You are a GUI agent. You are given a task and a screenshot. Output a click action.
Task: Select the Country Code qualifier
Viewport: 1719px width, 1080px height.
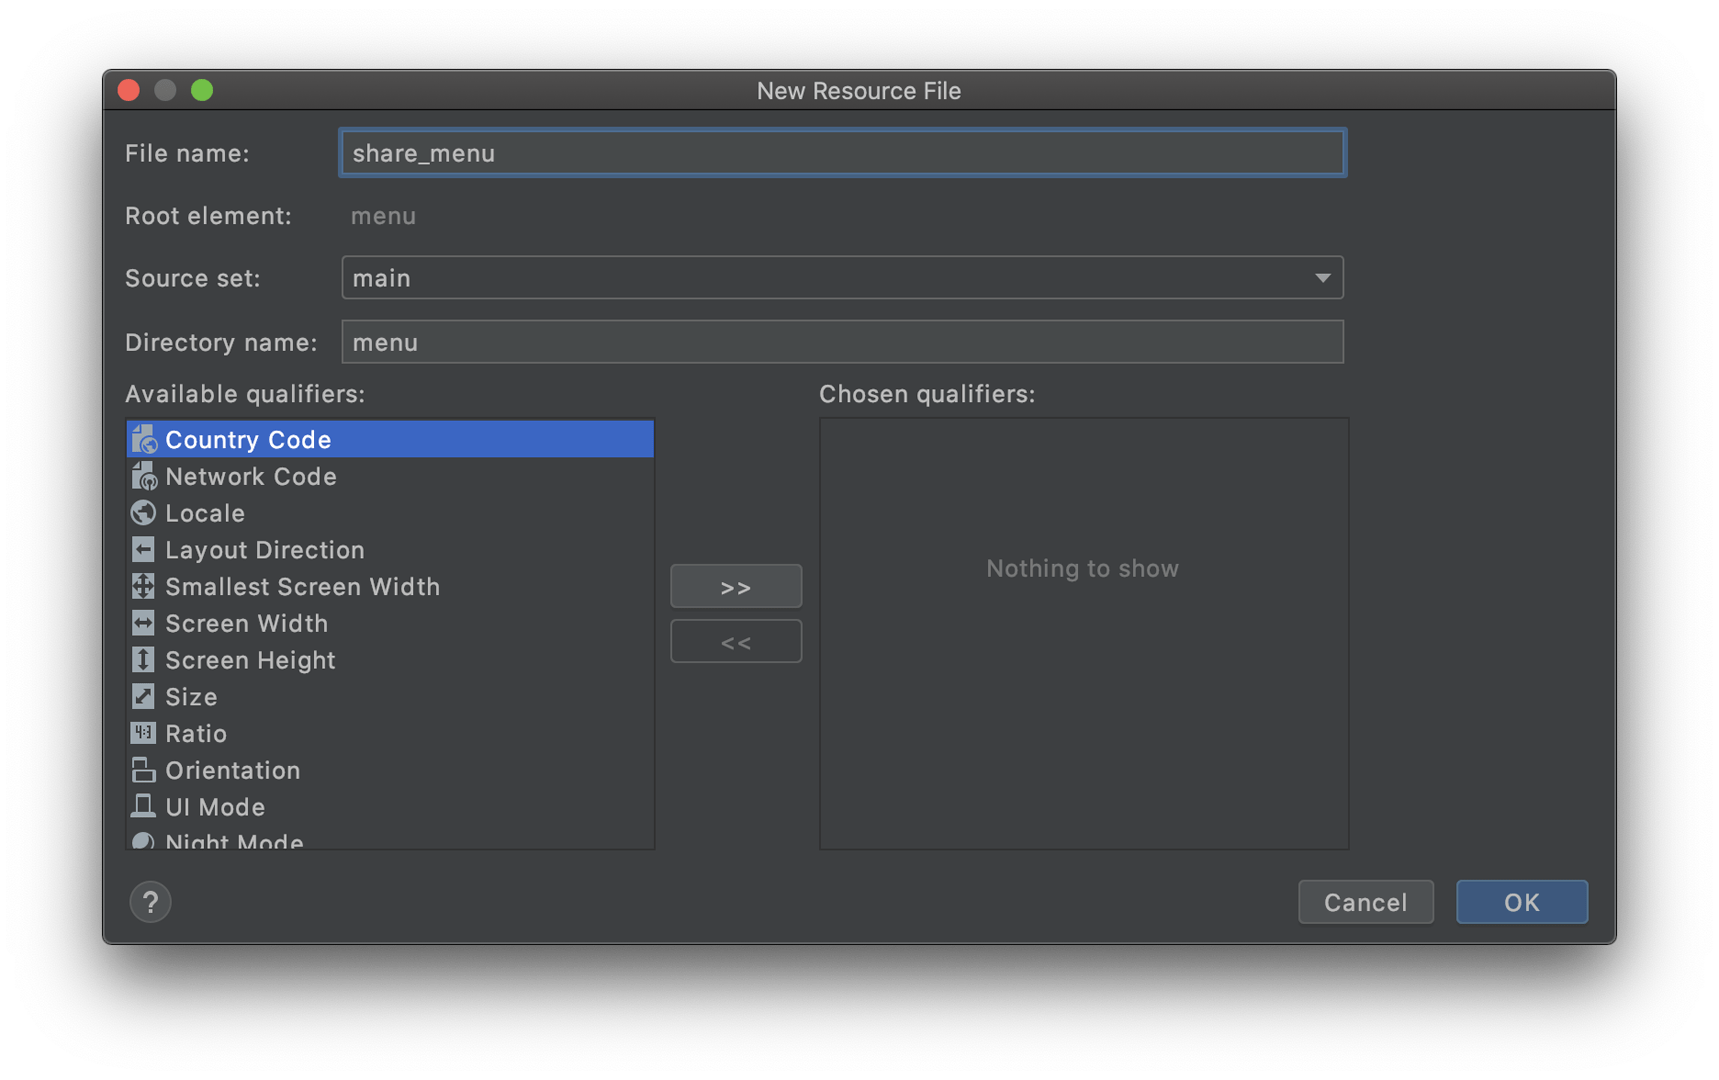390,439
